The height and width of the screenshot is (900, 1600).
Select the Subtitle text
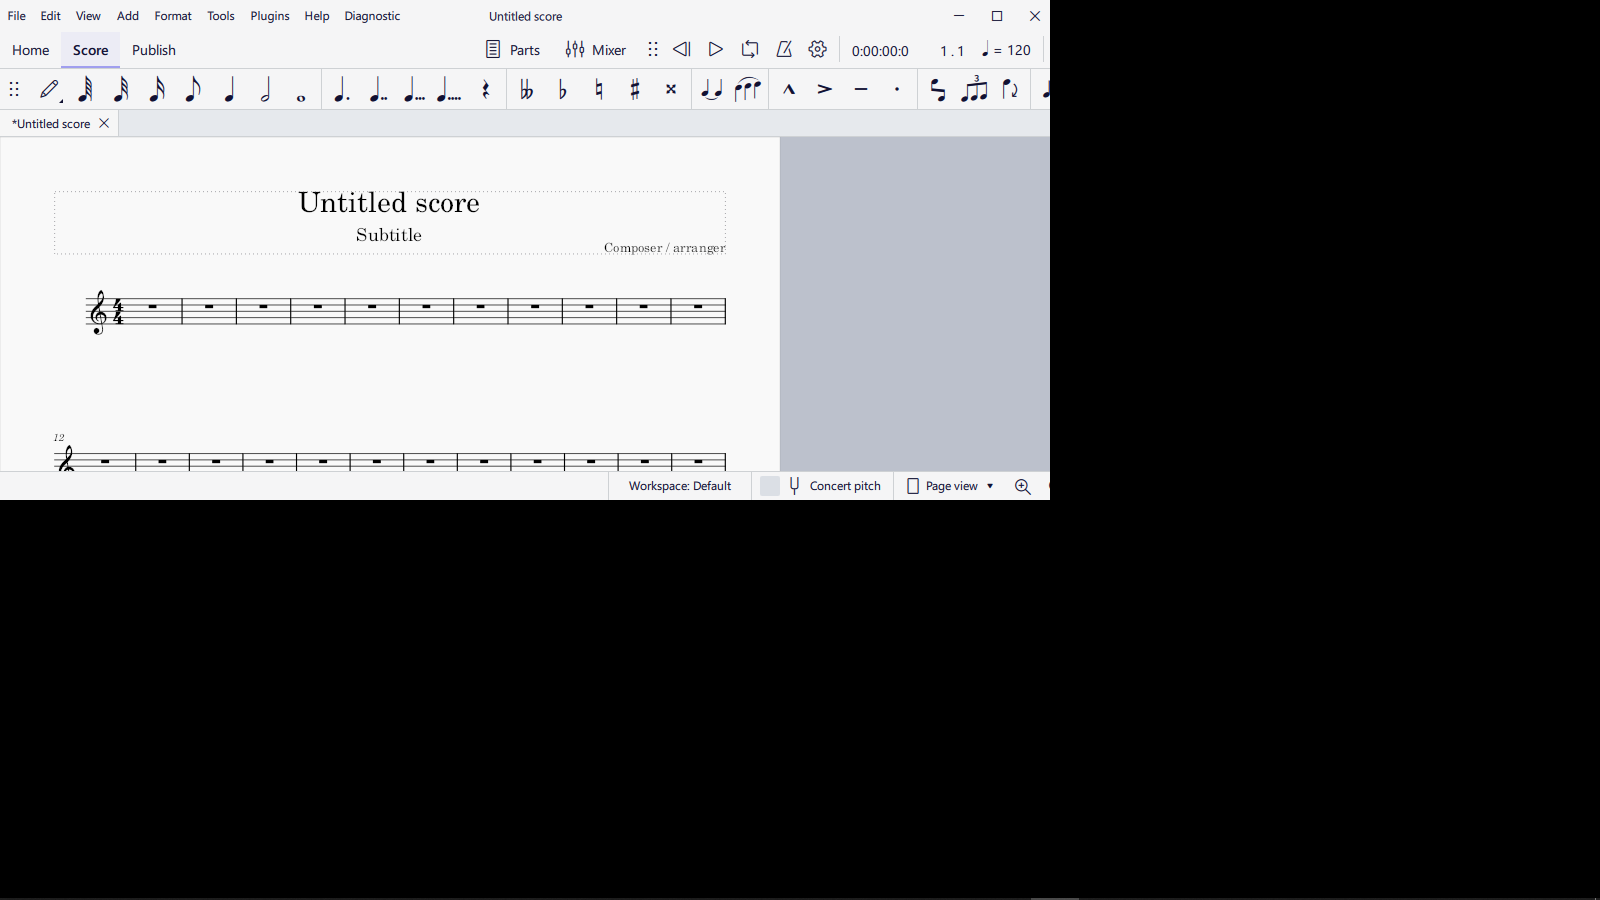point(389,235)
